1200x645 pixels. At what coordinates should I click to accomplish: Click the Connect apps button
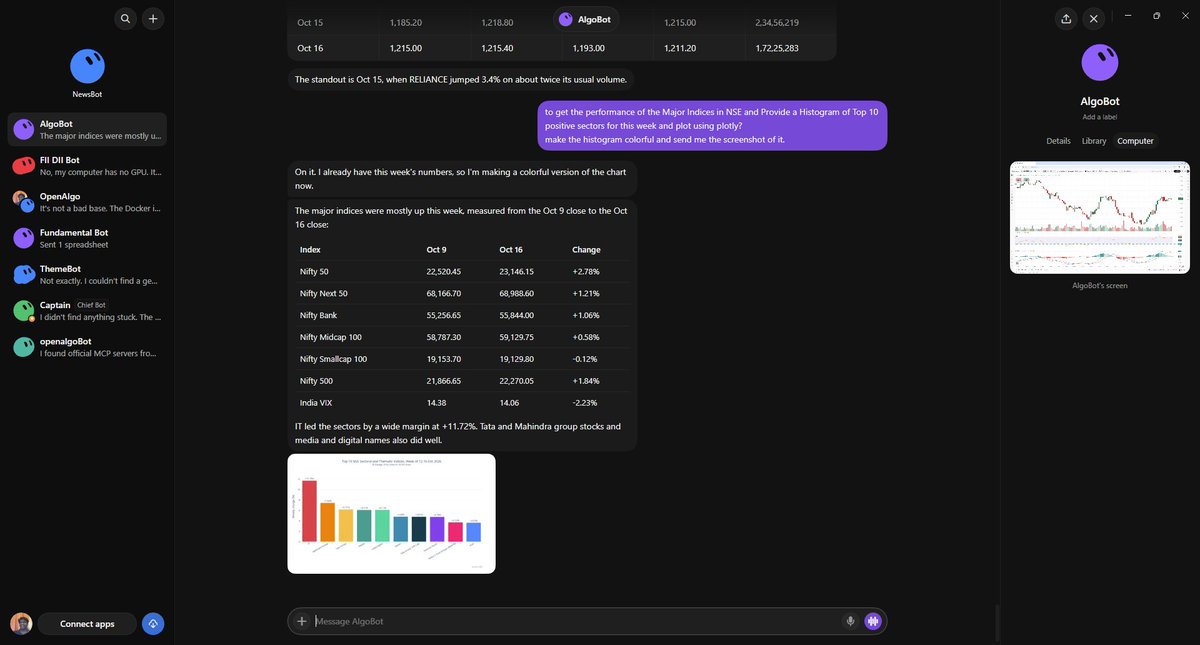87,623
